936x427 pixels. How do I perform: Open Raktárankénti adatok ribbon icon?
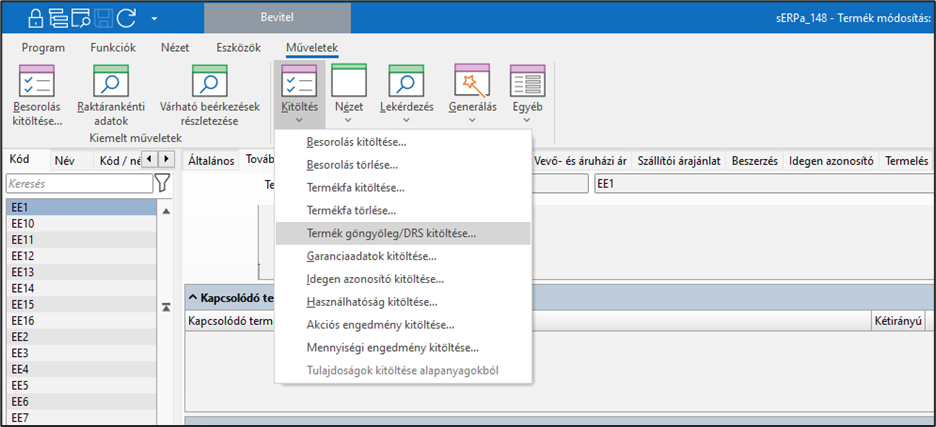coord(110,81)
